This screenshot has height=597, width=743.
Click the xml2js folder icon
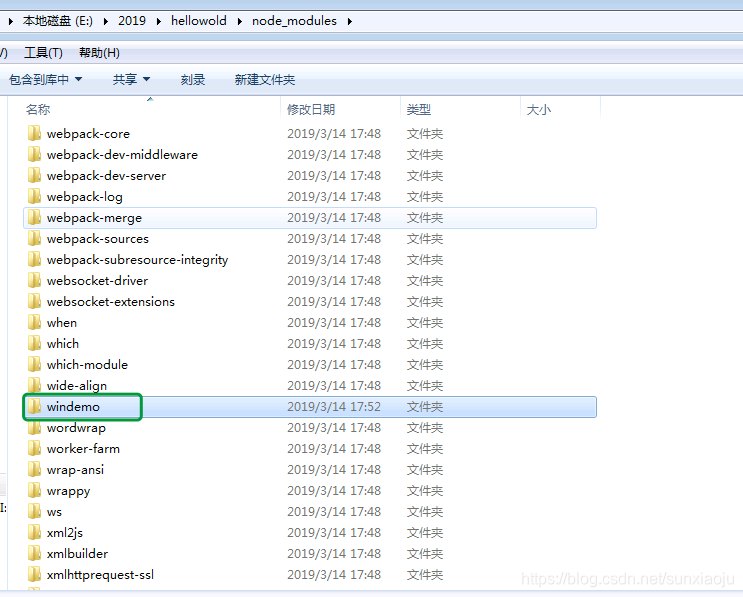[34, 533]
